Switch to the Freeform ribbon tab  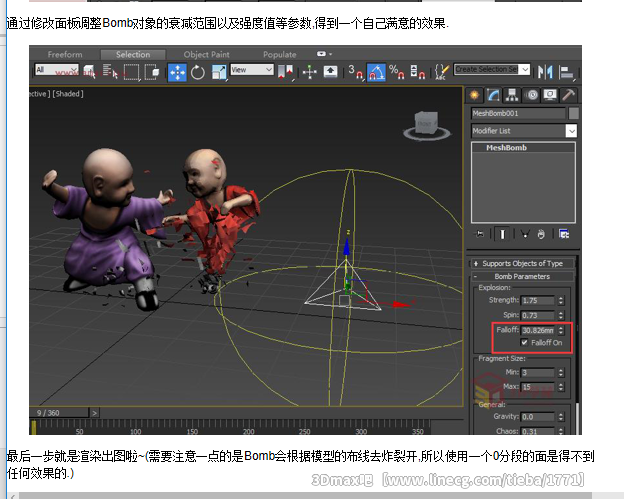(65, 55)
